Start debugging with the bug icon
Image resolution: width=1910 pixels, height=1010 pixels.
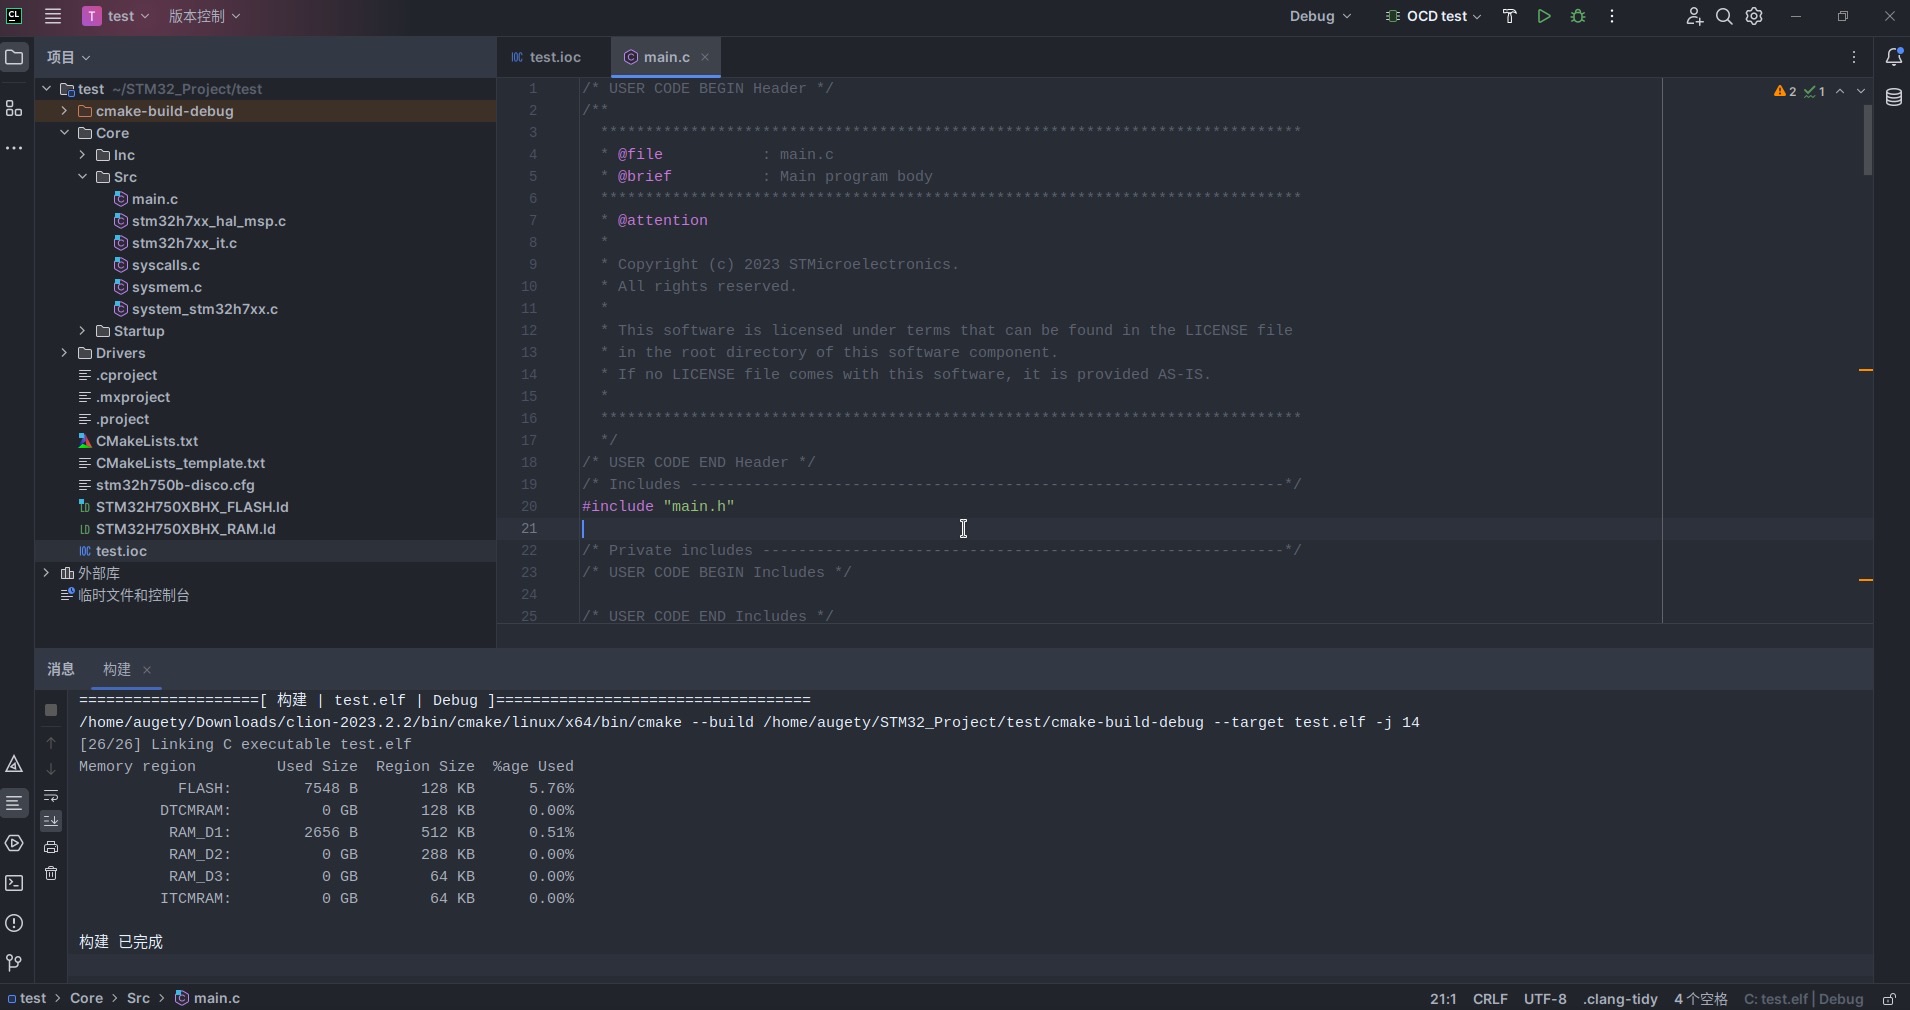1578,16
